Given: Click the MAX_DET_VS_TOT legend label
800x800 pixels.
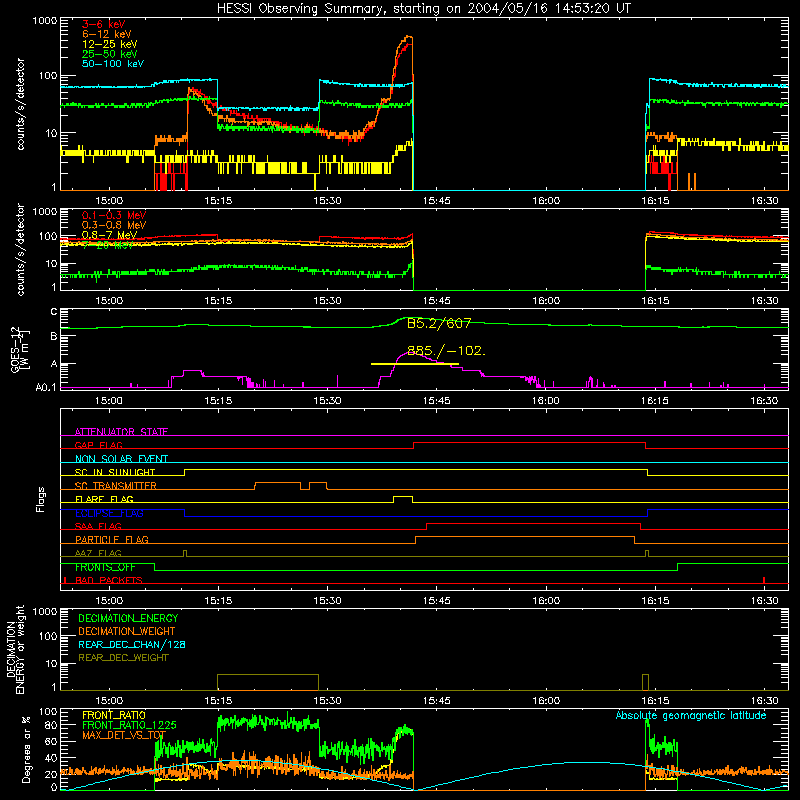Looking at the screenshot, I should [x=124, y=735].
